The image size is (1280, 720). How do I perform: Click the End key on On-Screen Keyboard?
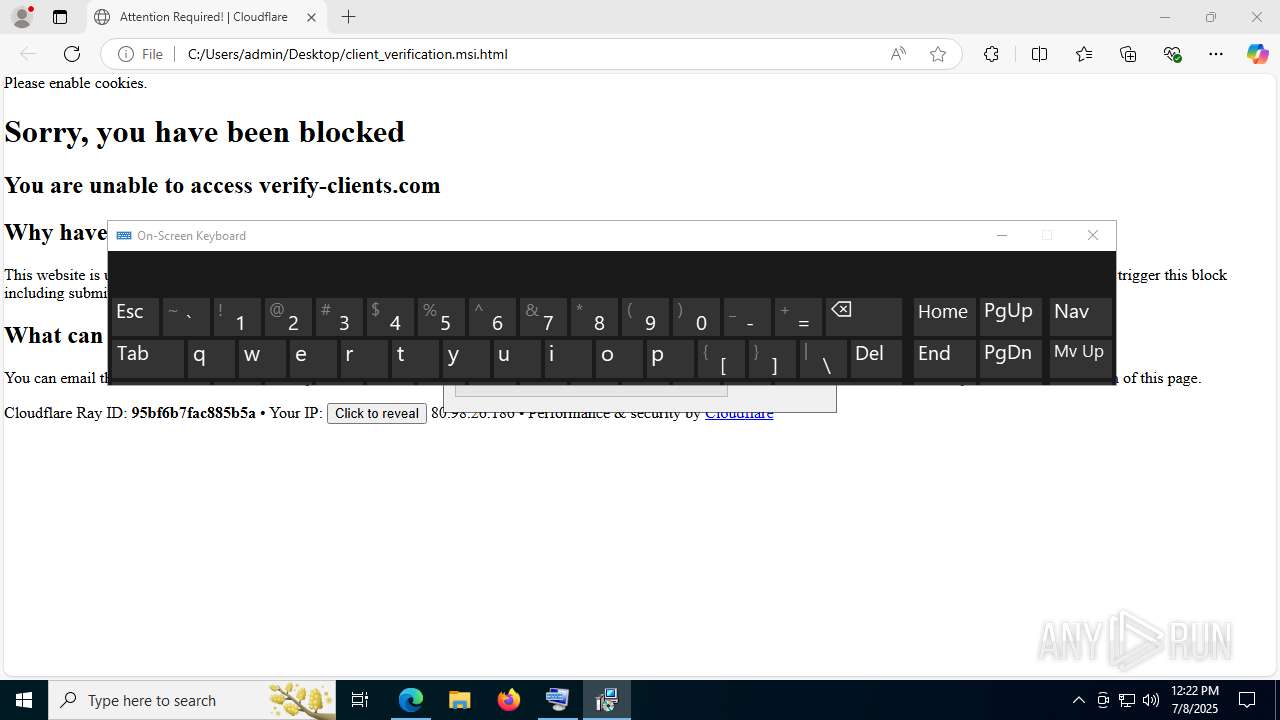pyautogui.click(x=944, y=358)
